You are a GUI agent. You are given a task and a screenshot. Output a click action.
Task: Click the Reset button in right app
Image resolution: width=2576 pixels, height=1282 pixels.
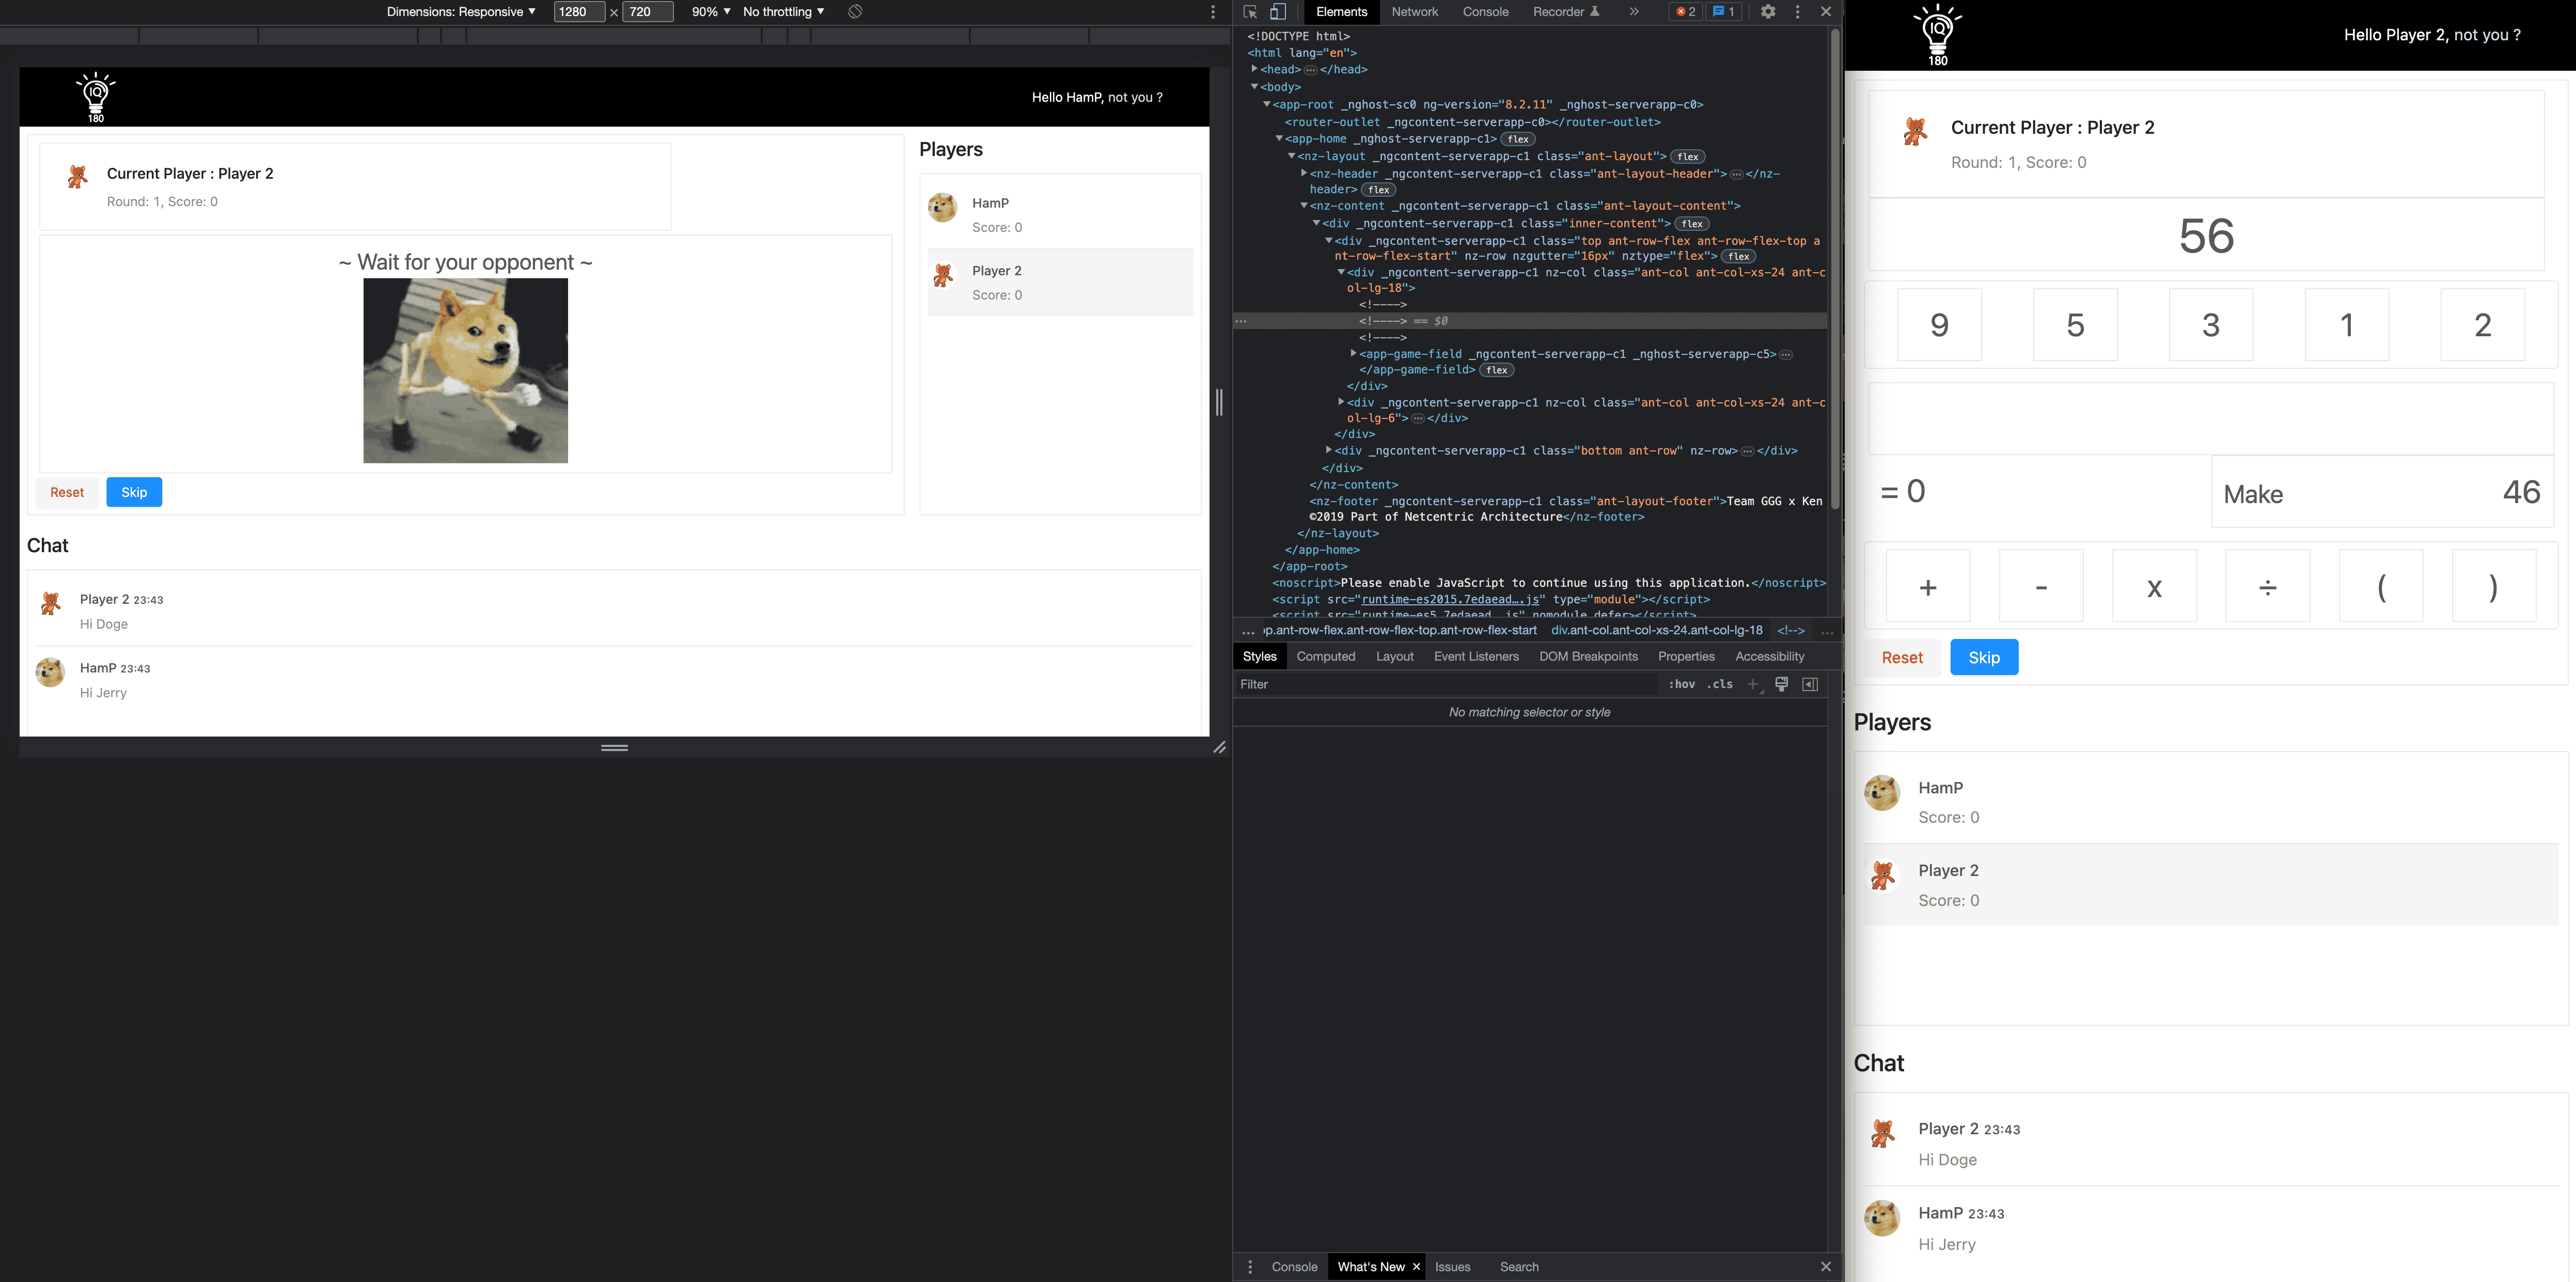coord(1901,657)
